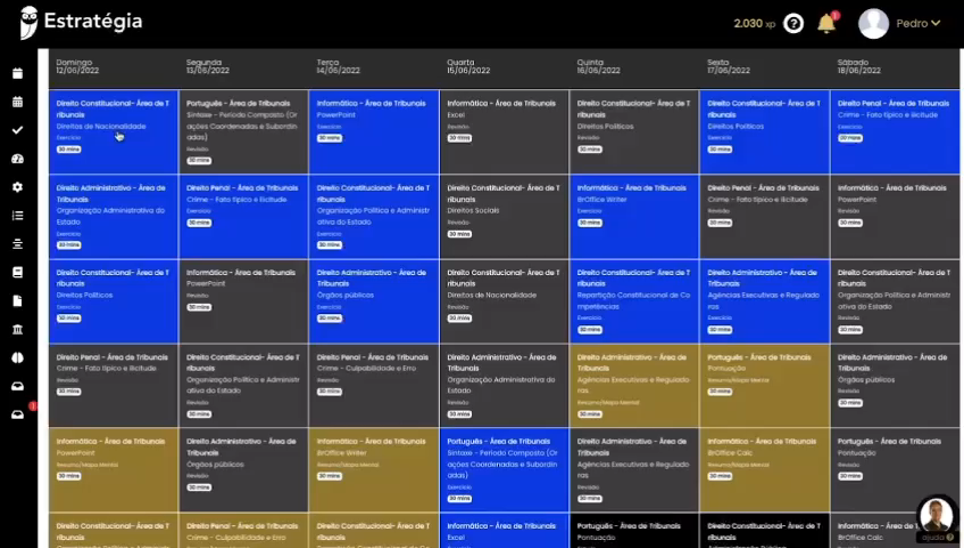Screen dimensions: 964x548
Task: Click the half-filled circle icon in sidebar
Action: pyautogui.click(x=17, y=357)
